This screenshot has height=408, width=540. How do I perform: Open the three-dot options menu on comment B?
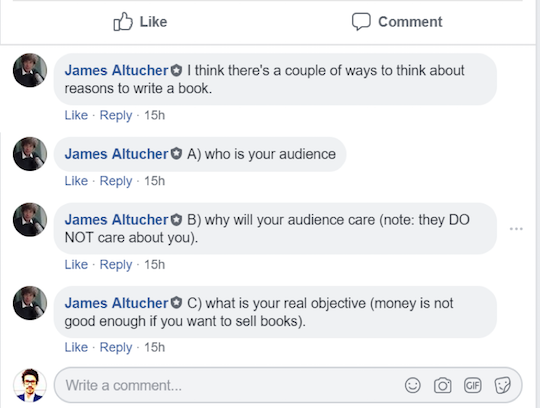coord(516,229)
